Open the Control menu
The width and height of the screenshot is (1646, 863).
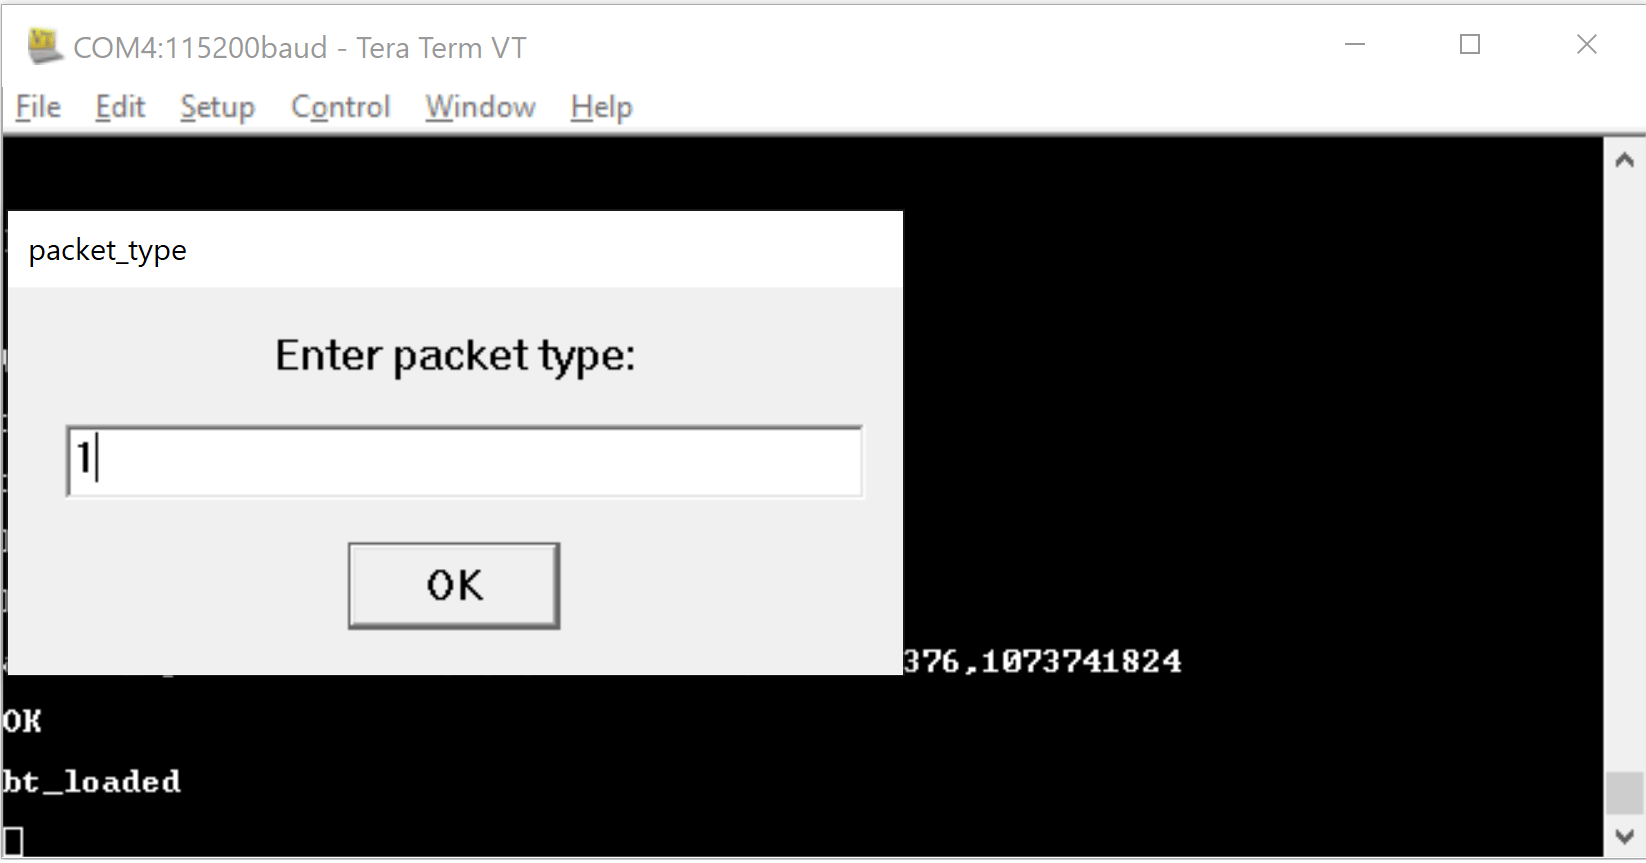point(340,107)
